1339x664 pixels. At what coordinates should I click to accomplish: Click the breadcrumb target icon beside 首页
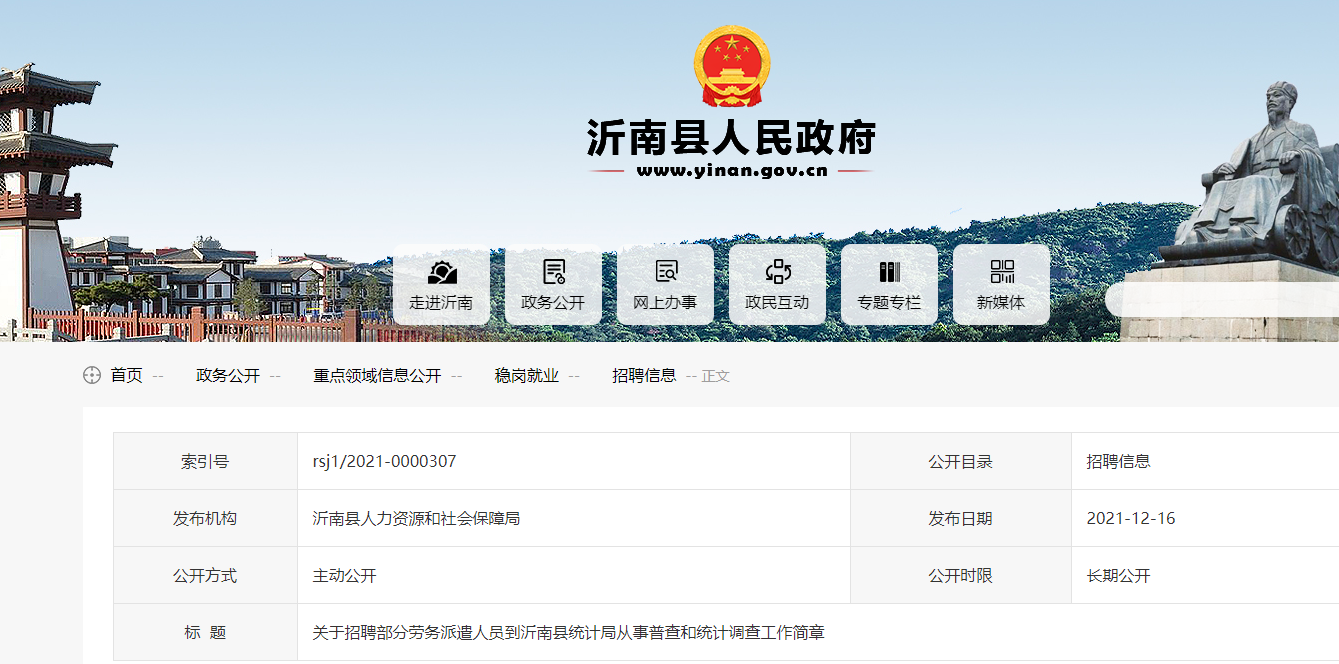[x=92, y=376]
